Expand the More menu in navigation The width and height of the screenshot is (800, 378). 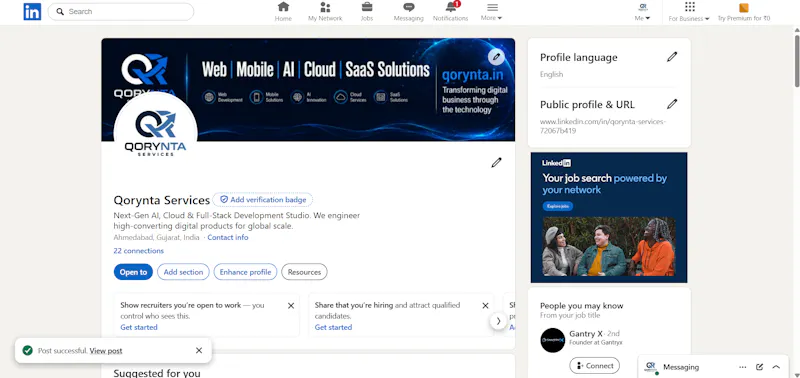pos(492,12)
